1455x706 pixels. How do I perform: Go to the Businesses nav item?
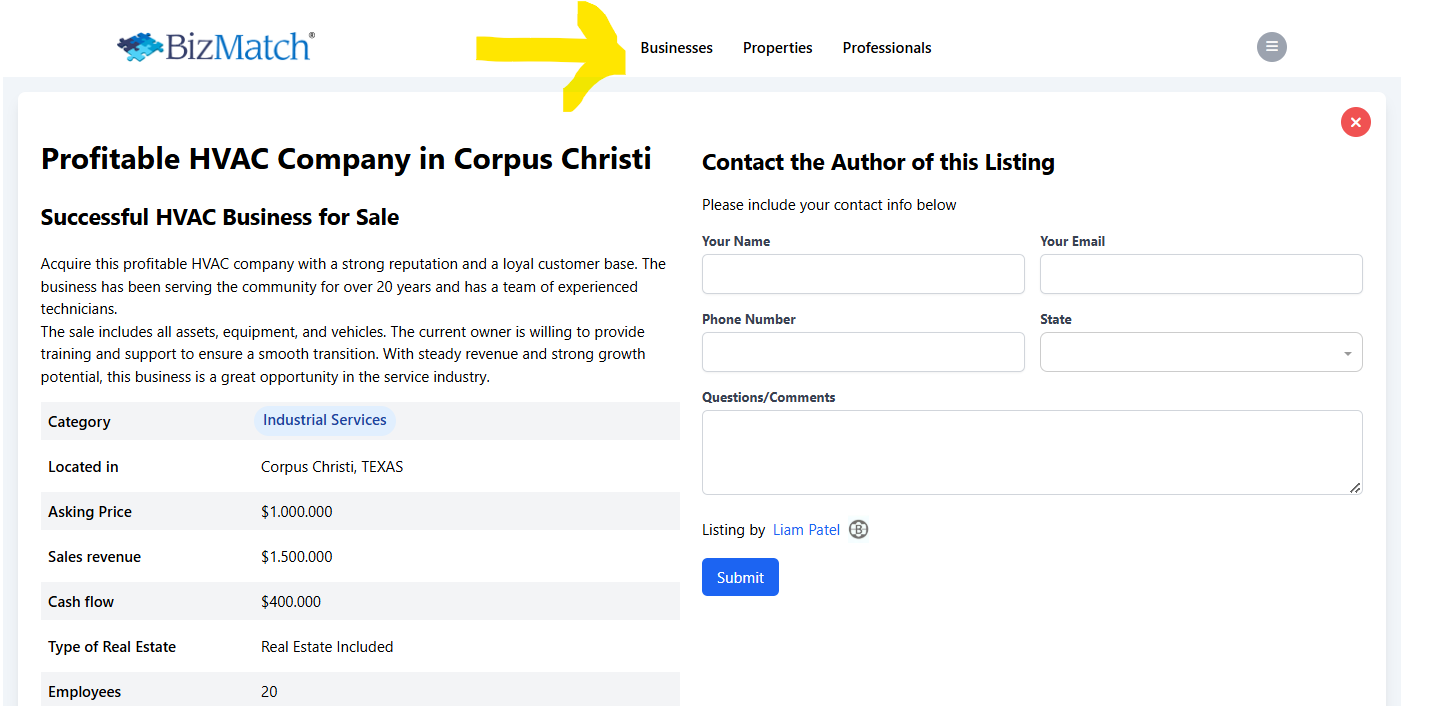(676, 48)
